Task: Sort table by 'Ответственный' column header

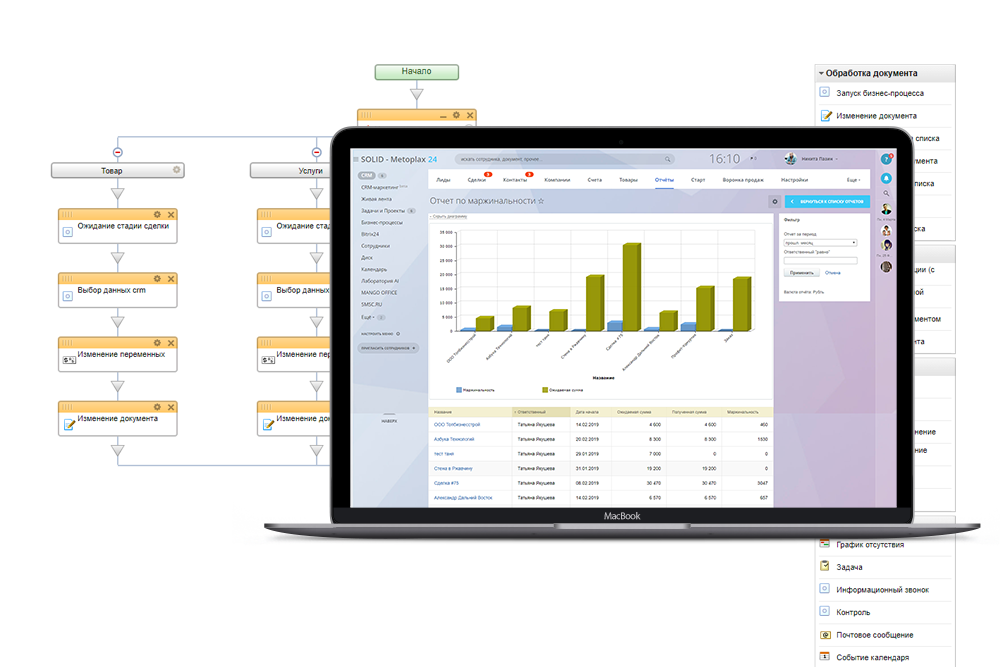Action: coord(541,412)
